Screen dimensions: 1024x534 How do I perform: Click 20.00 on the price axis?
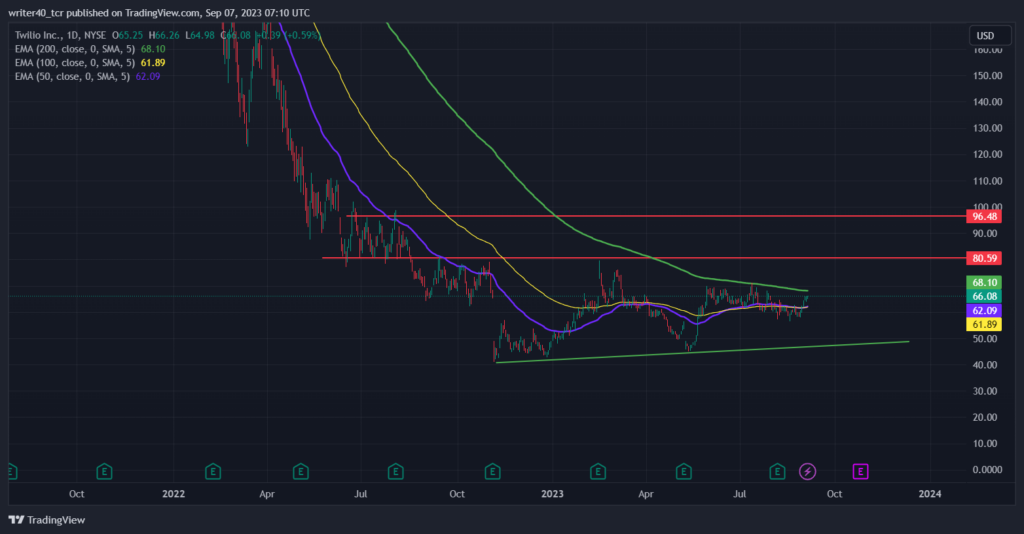(x=985, y=417)
